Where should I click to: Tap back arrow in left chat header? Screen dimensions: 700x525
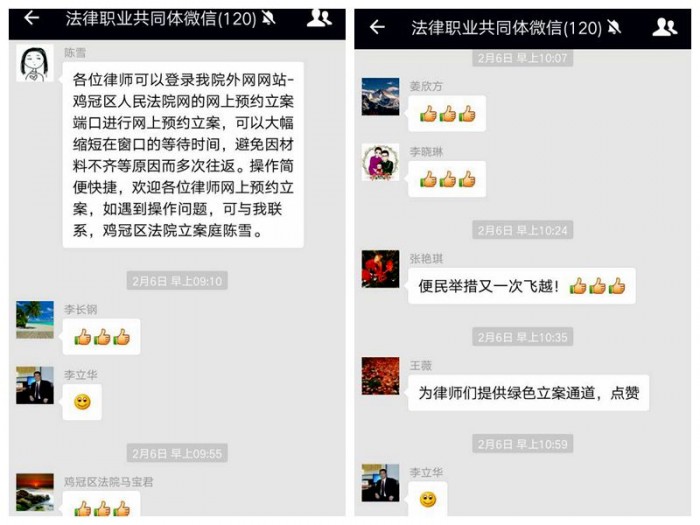[32, 18]
